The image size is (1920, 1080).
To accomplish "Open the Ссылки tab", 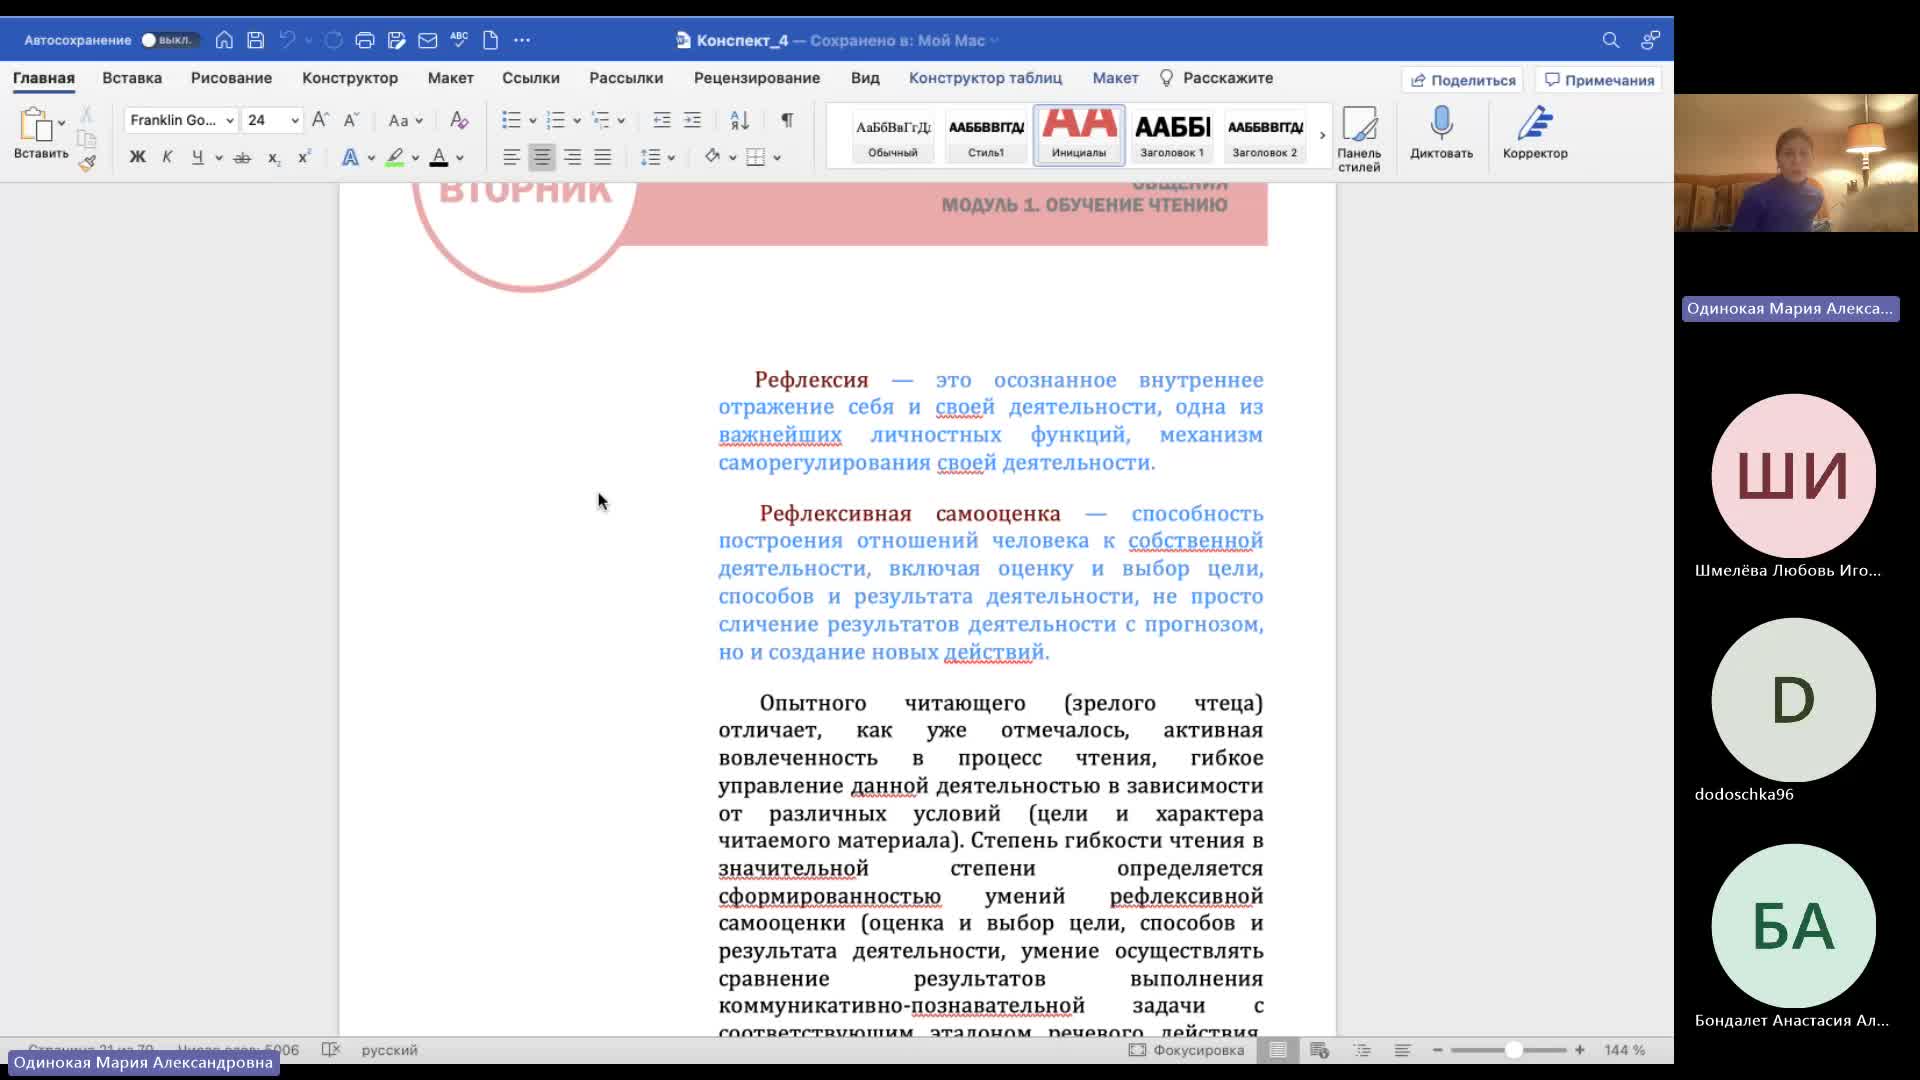I will pyautogui.click(x=531, y=78).
